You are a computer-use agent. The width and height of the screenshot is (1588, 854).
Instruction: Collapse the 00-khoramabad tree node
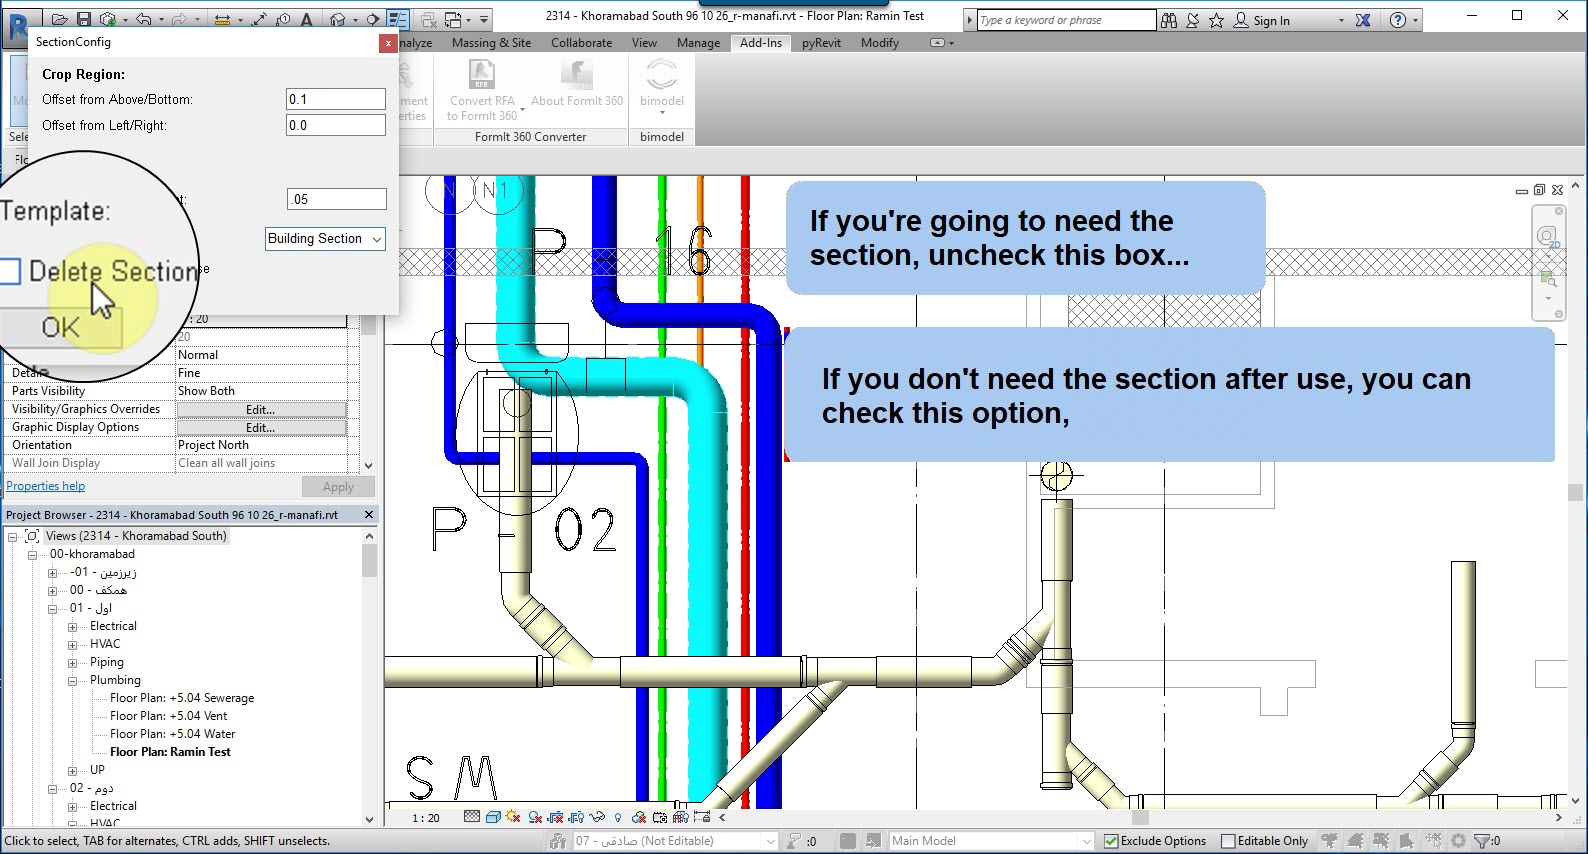32,555
